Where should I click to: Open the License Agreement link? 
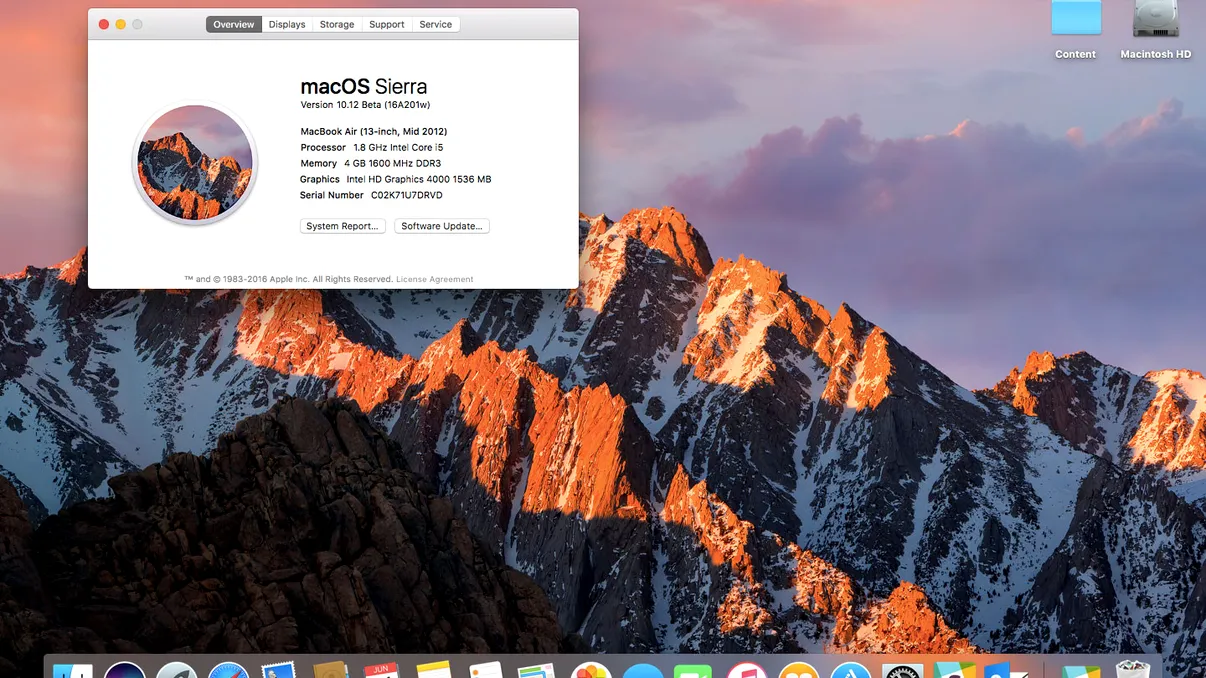click(x=434, y=279)
